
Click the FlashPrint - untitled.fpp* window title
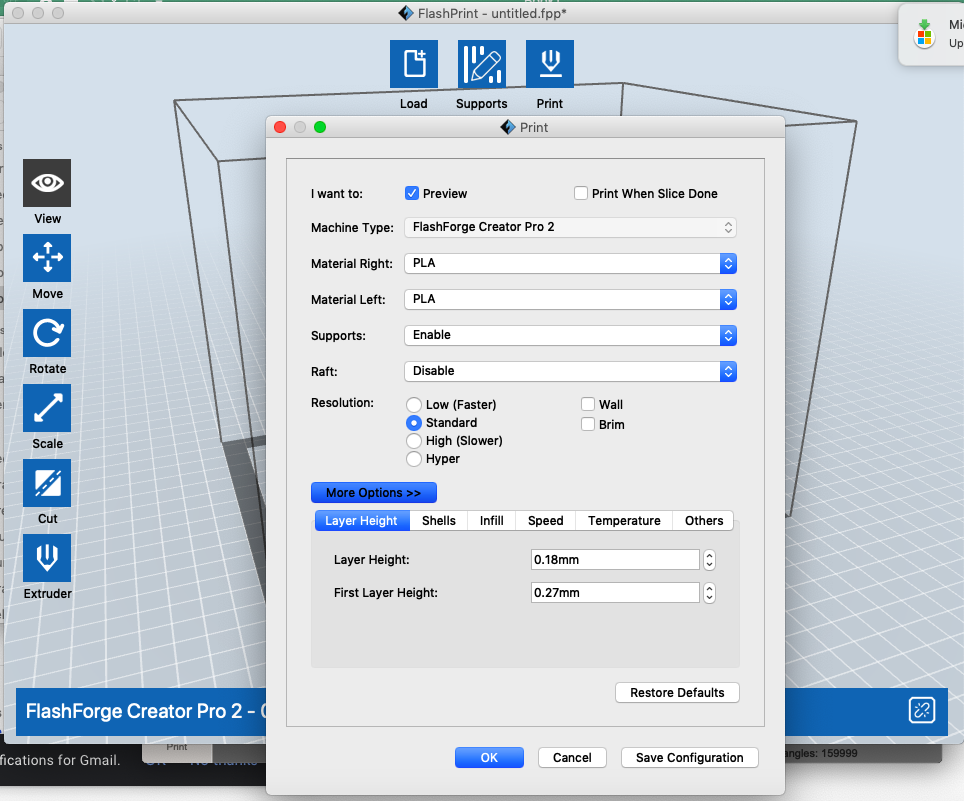(492, 13)
